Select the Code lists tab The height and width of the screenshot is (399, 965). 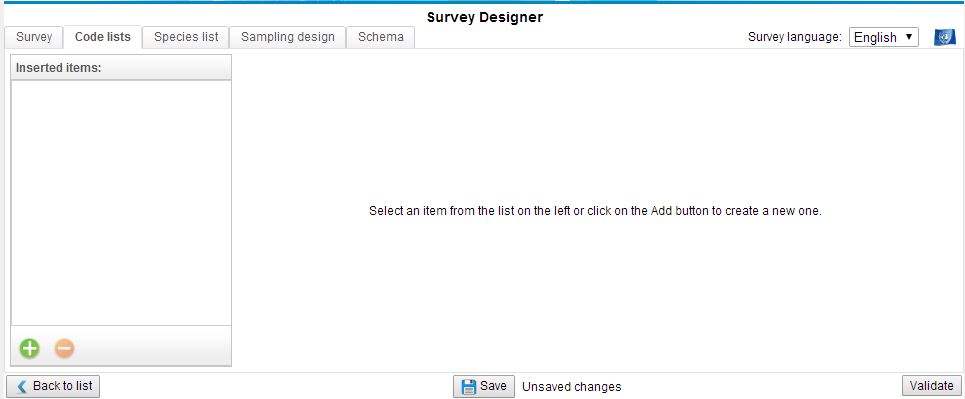point(103,37)
